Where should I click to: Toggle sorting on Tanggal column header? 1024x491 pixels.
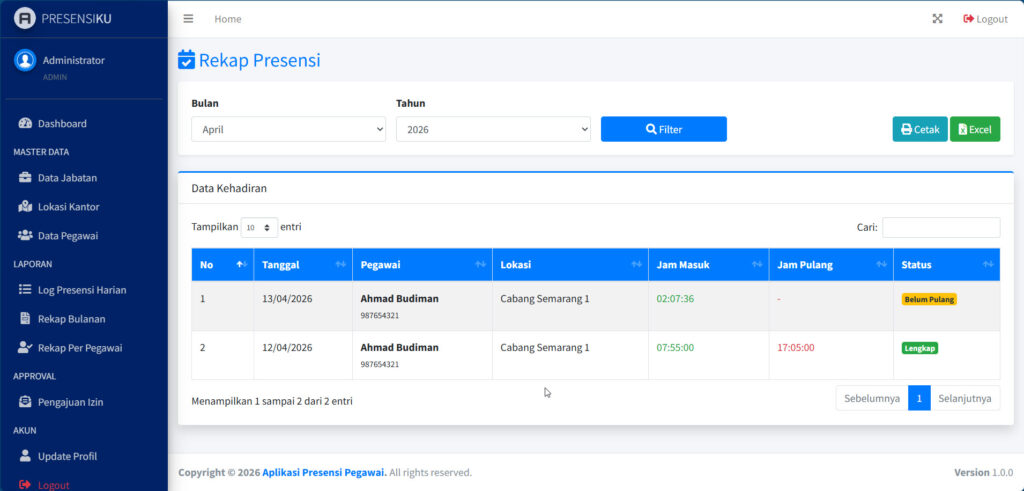[302, 265]
